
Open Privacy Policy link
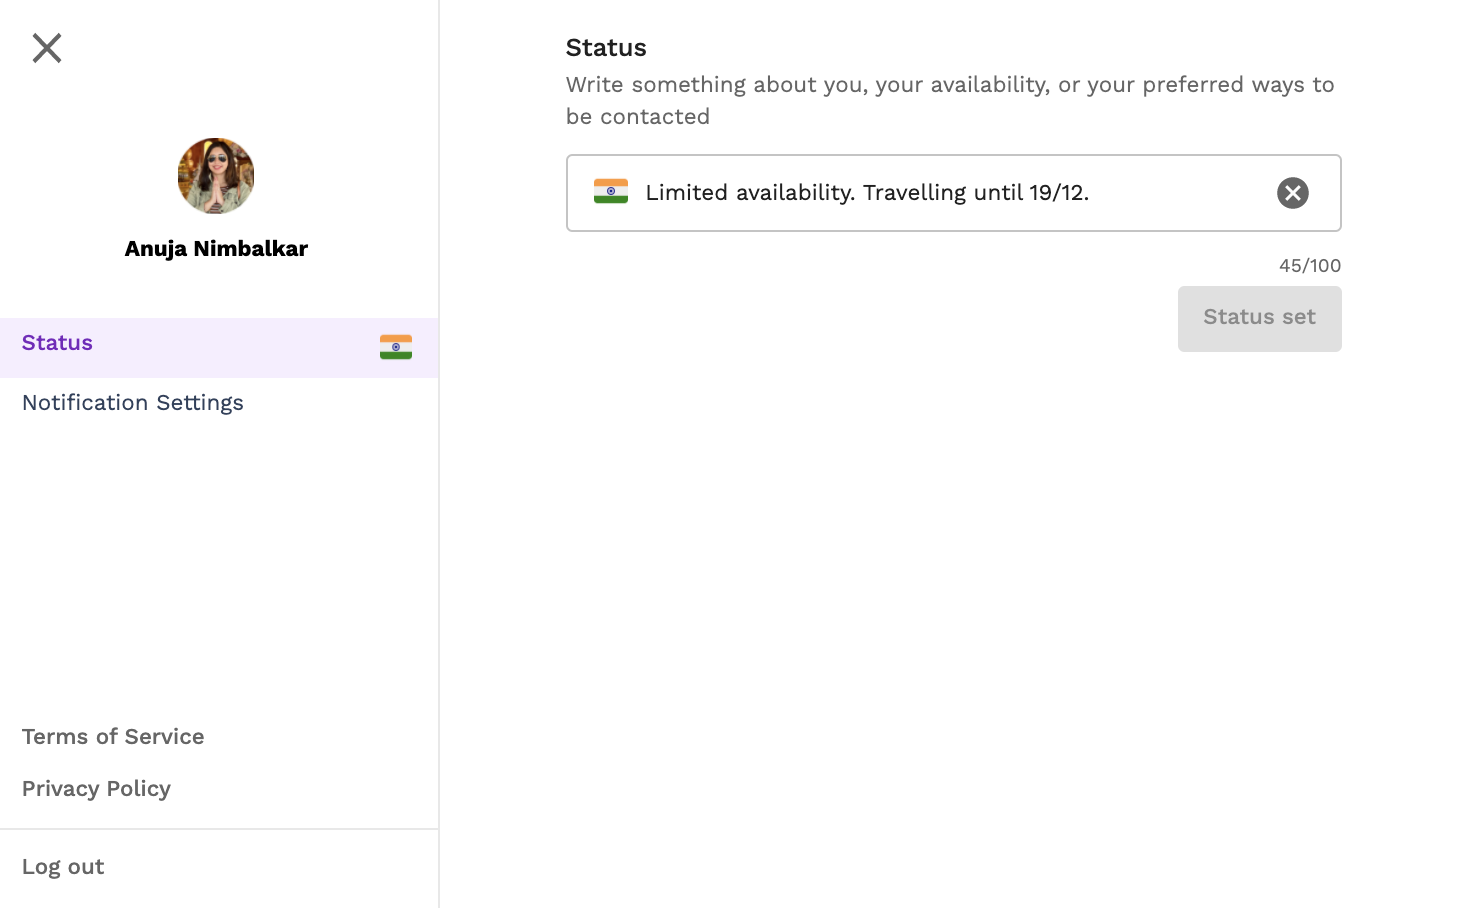pyautogui.click(x=96, y=789)
